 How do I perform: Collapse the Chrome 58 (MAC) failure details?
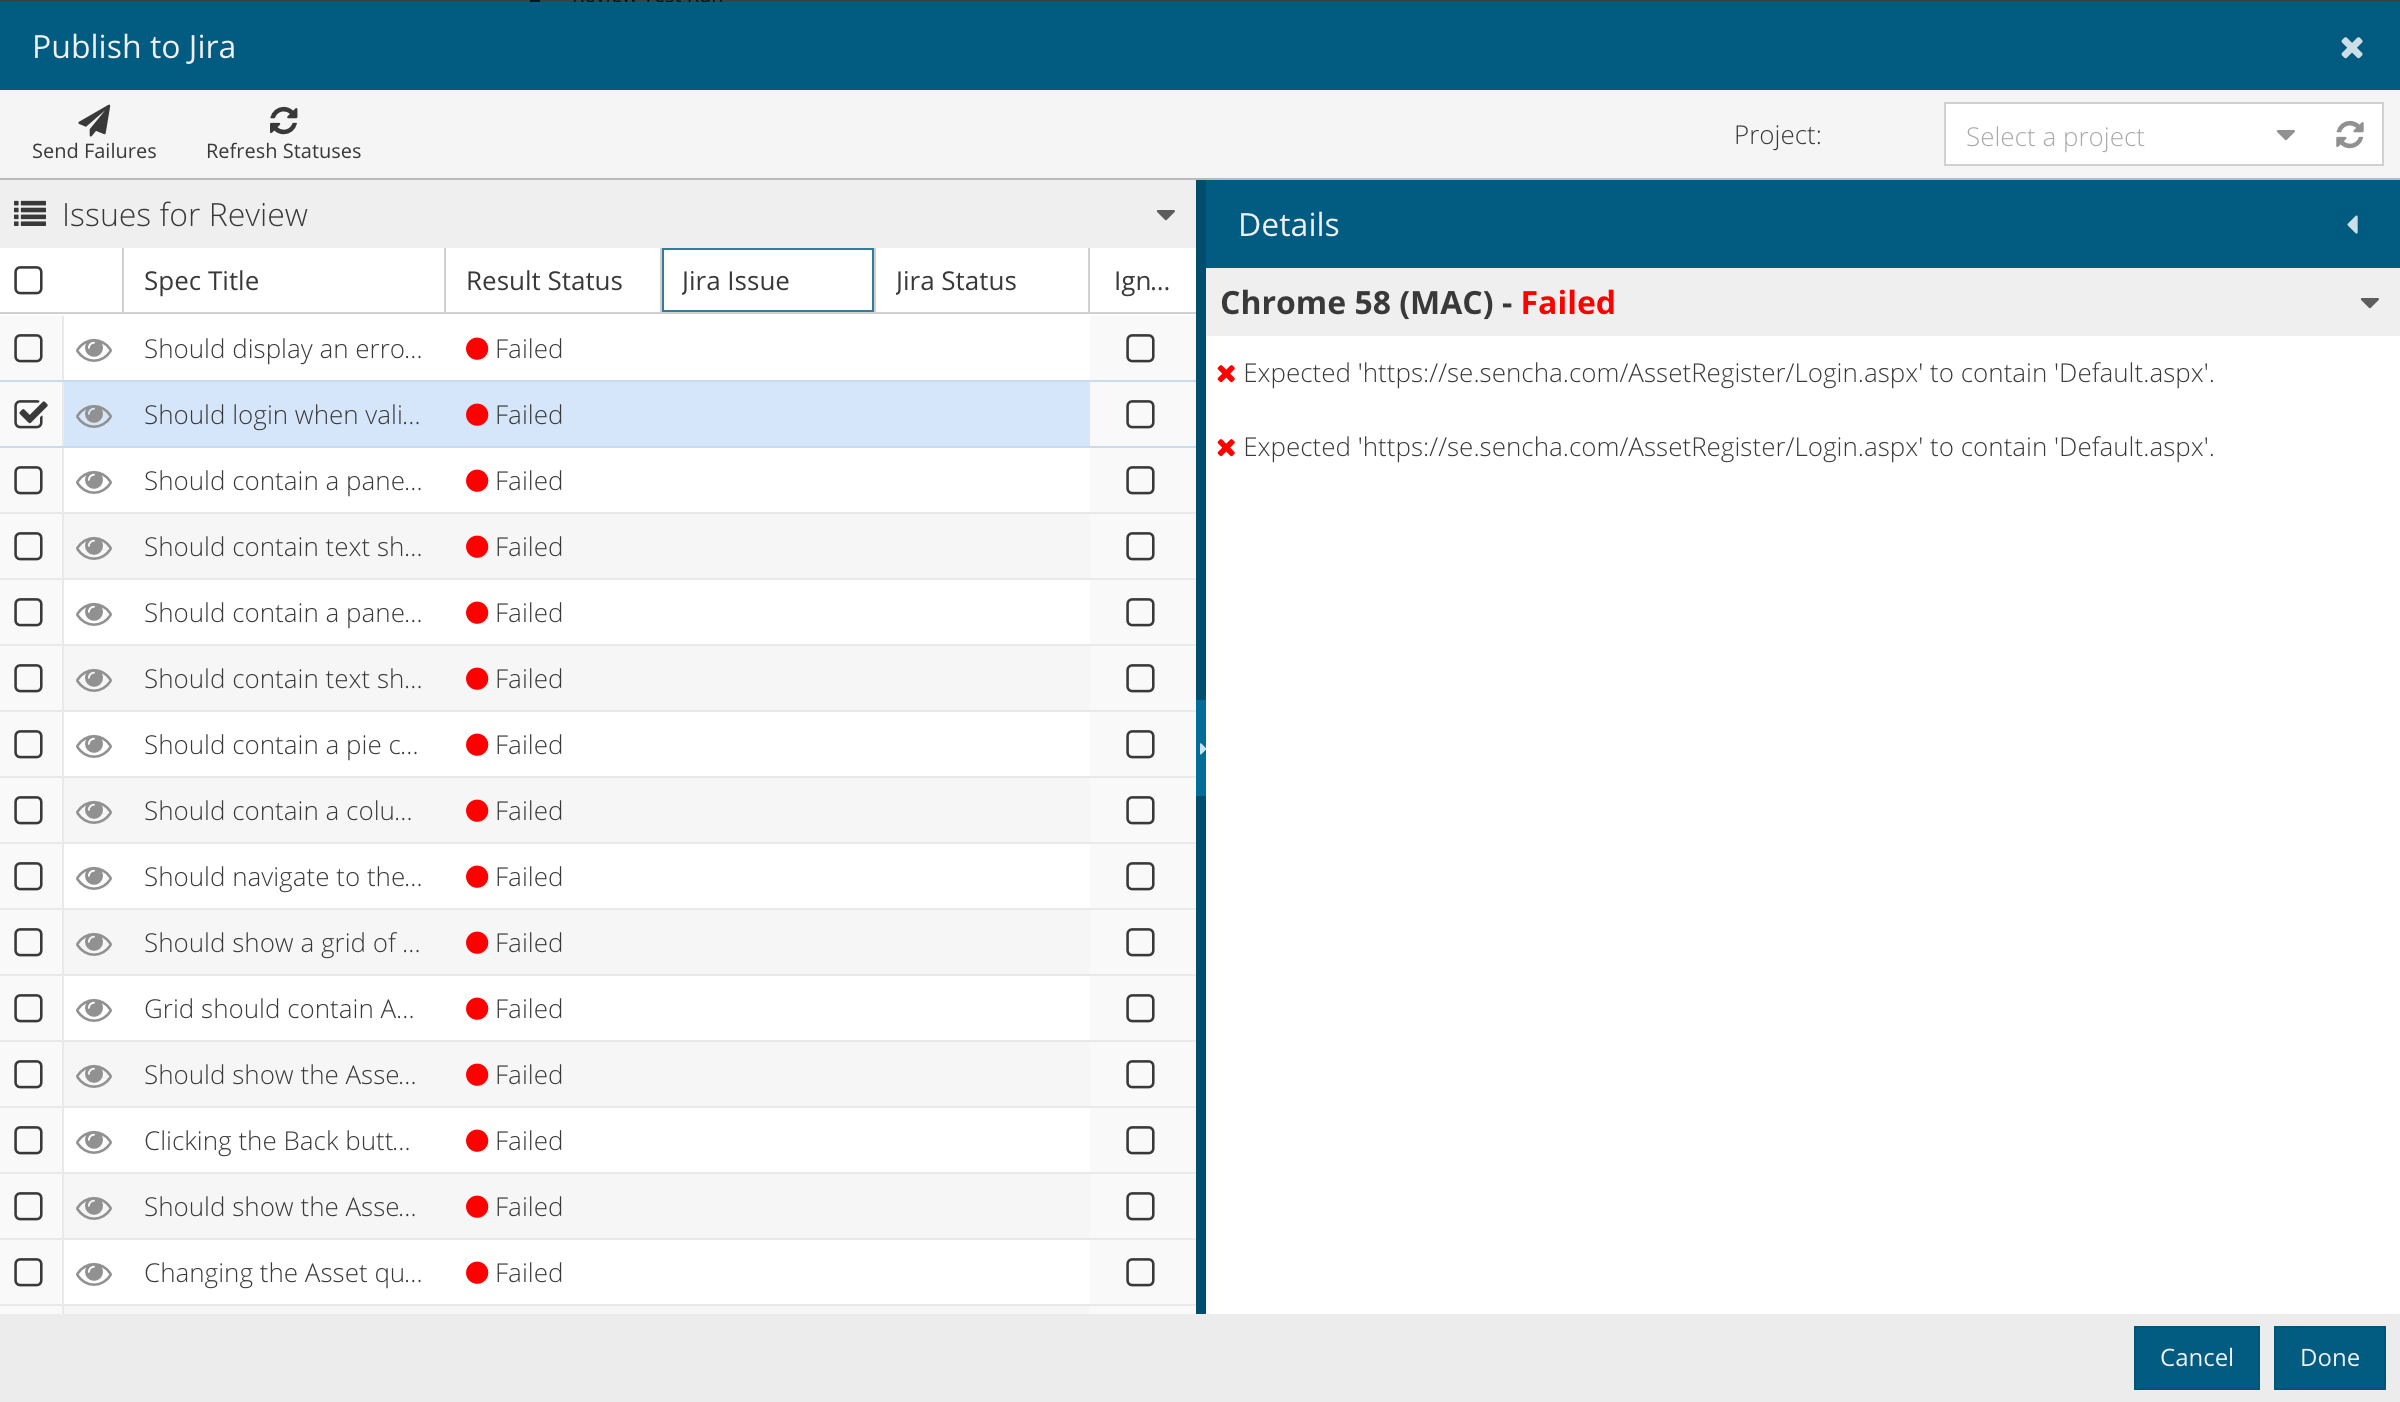[2368, 301]
